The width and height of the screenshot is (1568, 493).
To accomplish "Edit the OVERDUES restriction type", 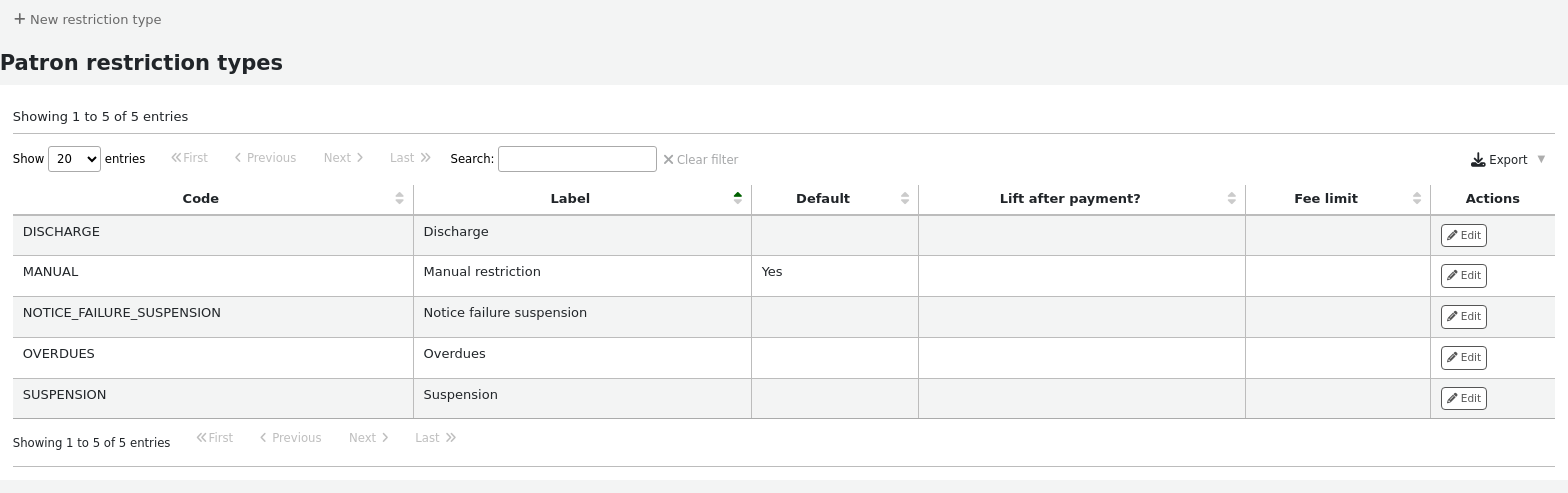I will coord(1463,358).
